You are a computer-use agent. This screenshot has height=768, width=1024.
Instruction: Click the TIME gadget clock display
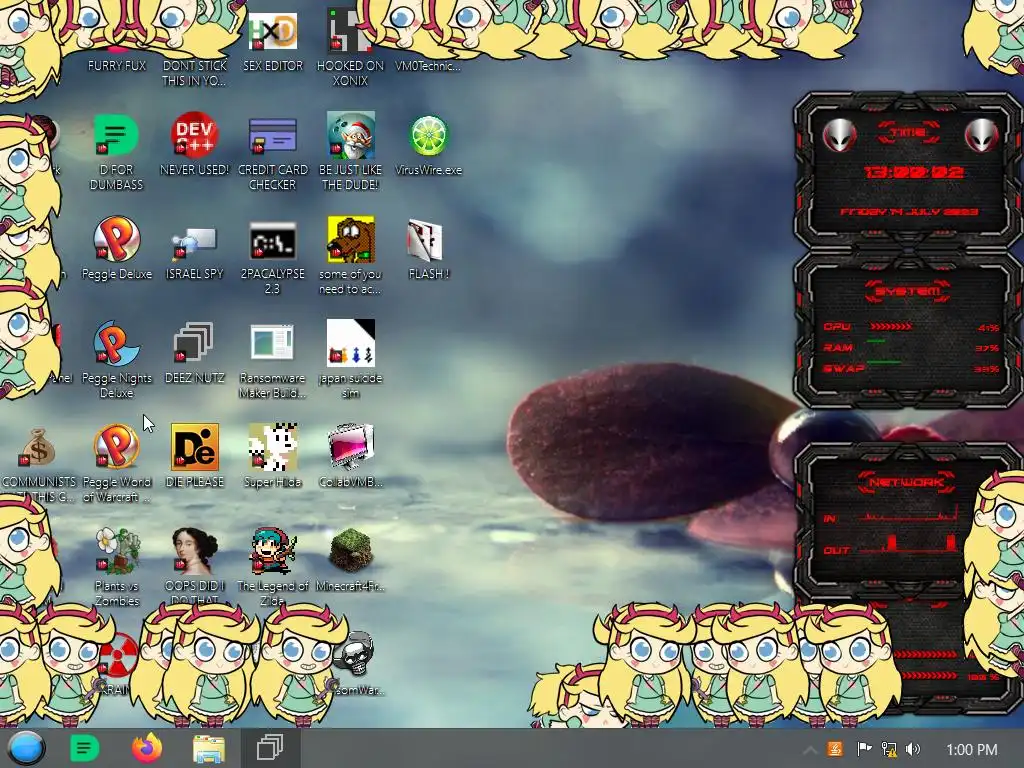[x=913, y=172]
